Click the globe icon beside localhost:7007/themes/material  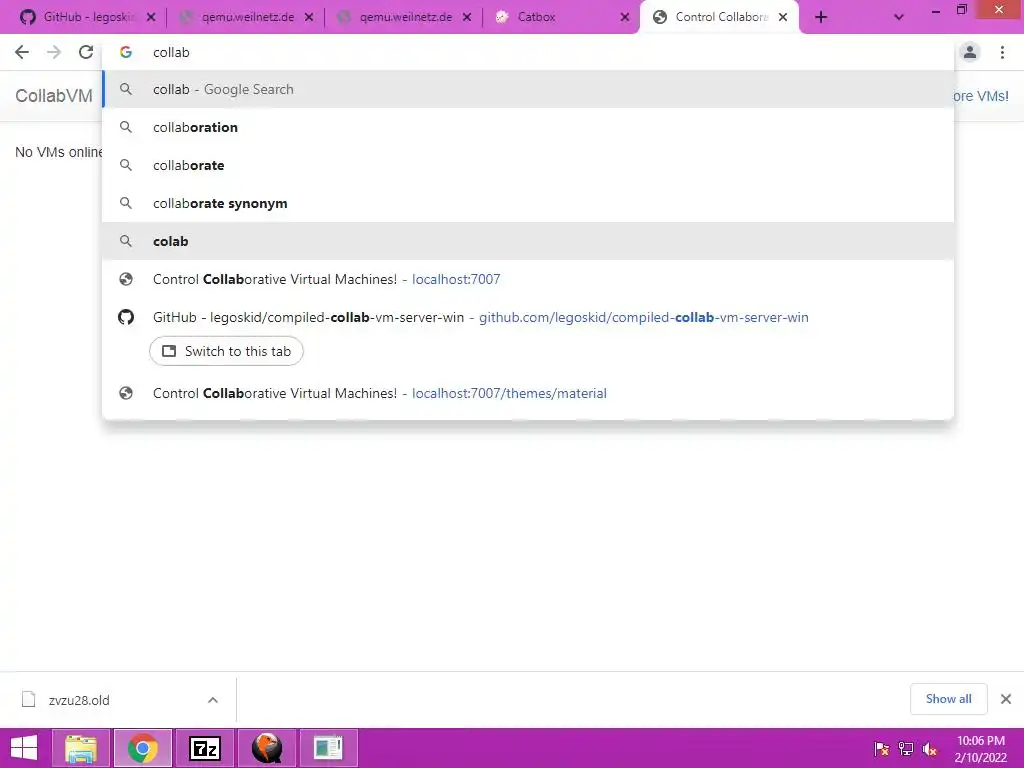coord(126,393)
